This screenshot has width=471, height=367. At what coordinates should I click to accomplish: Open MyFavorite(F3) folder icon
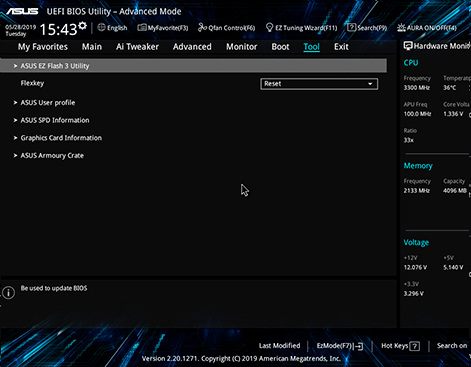(142, 27)
